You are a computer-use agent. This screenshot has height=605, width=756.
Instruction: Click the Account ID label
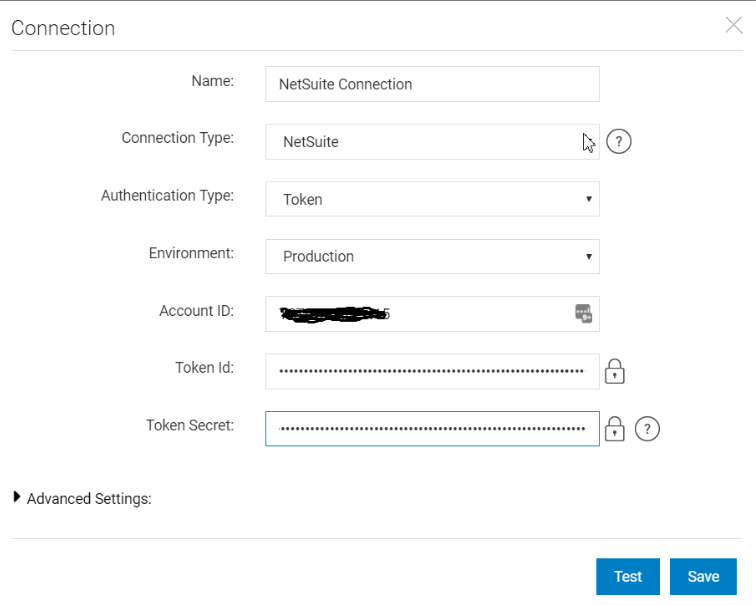click(197, 311)
